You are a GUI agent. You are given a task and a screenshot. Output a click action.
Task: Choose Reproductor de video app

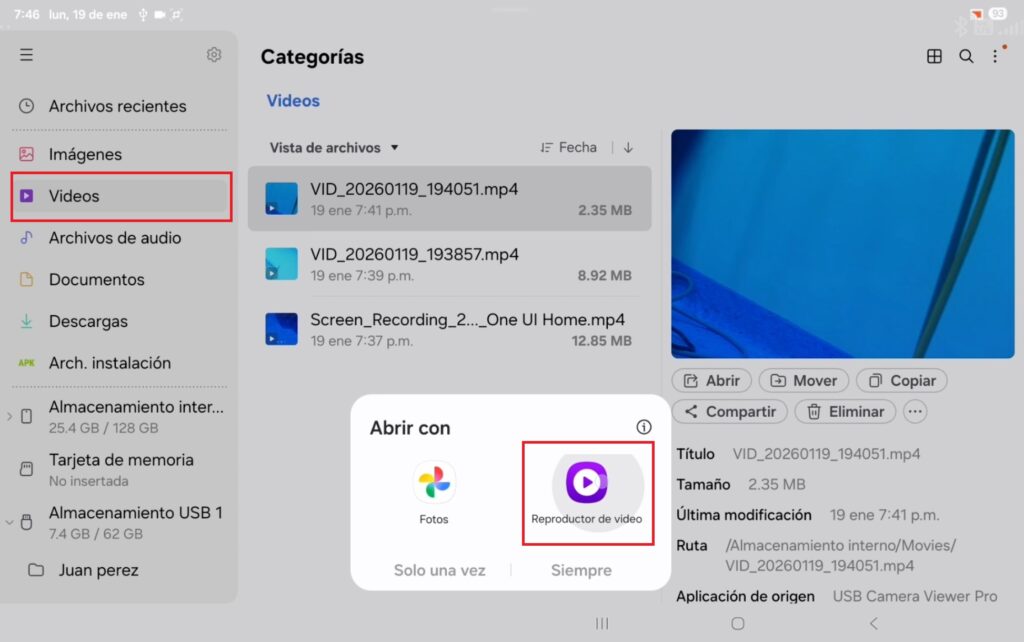(x=587, y=484)
